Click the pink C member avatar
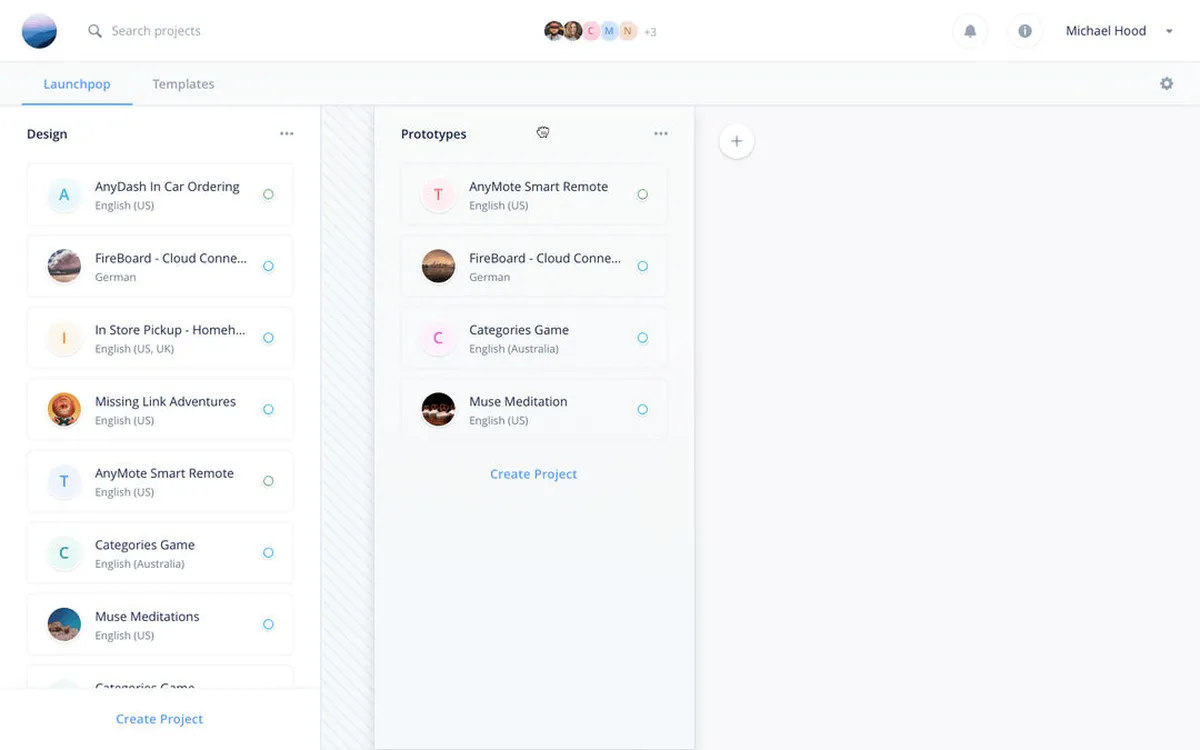Viewport: 1200px width, 750px height. tap(591, 31)
